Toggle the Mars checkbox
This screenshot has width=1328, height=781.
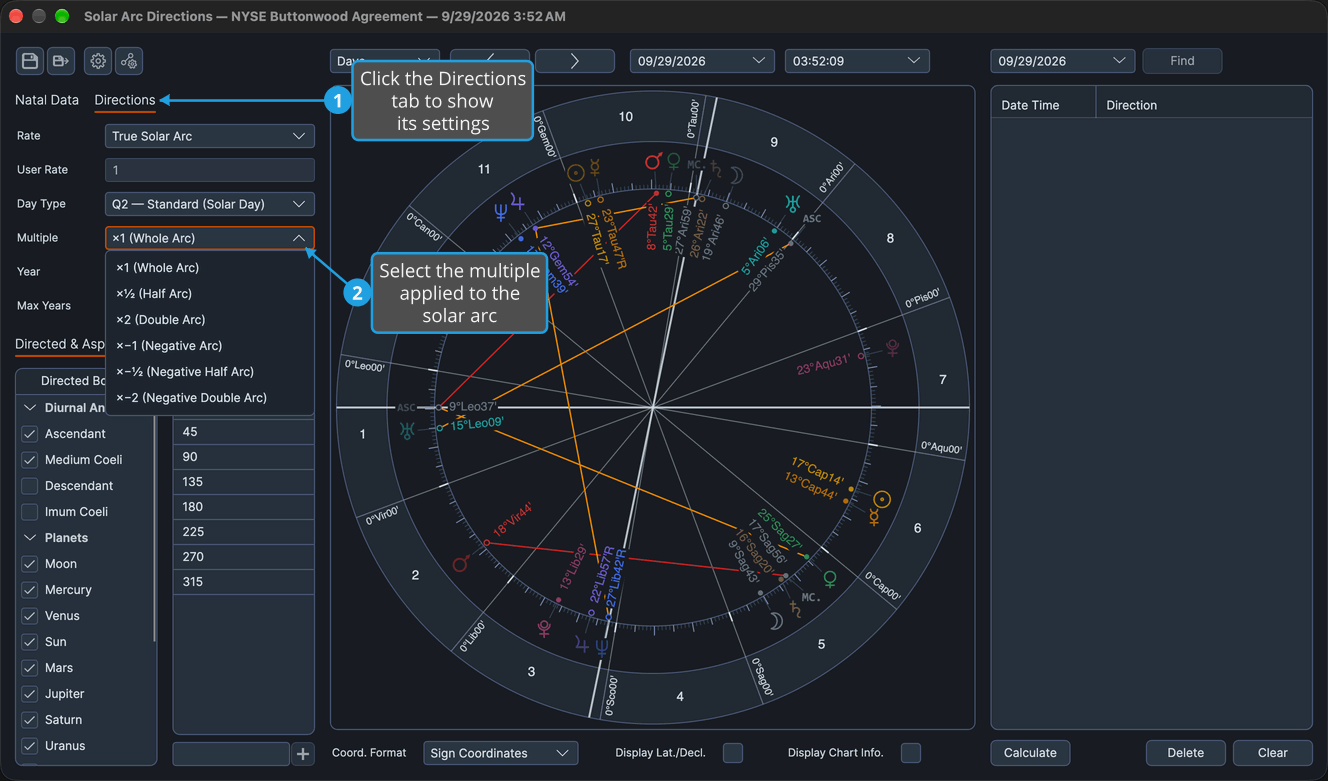tap(30, 668)
